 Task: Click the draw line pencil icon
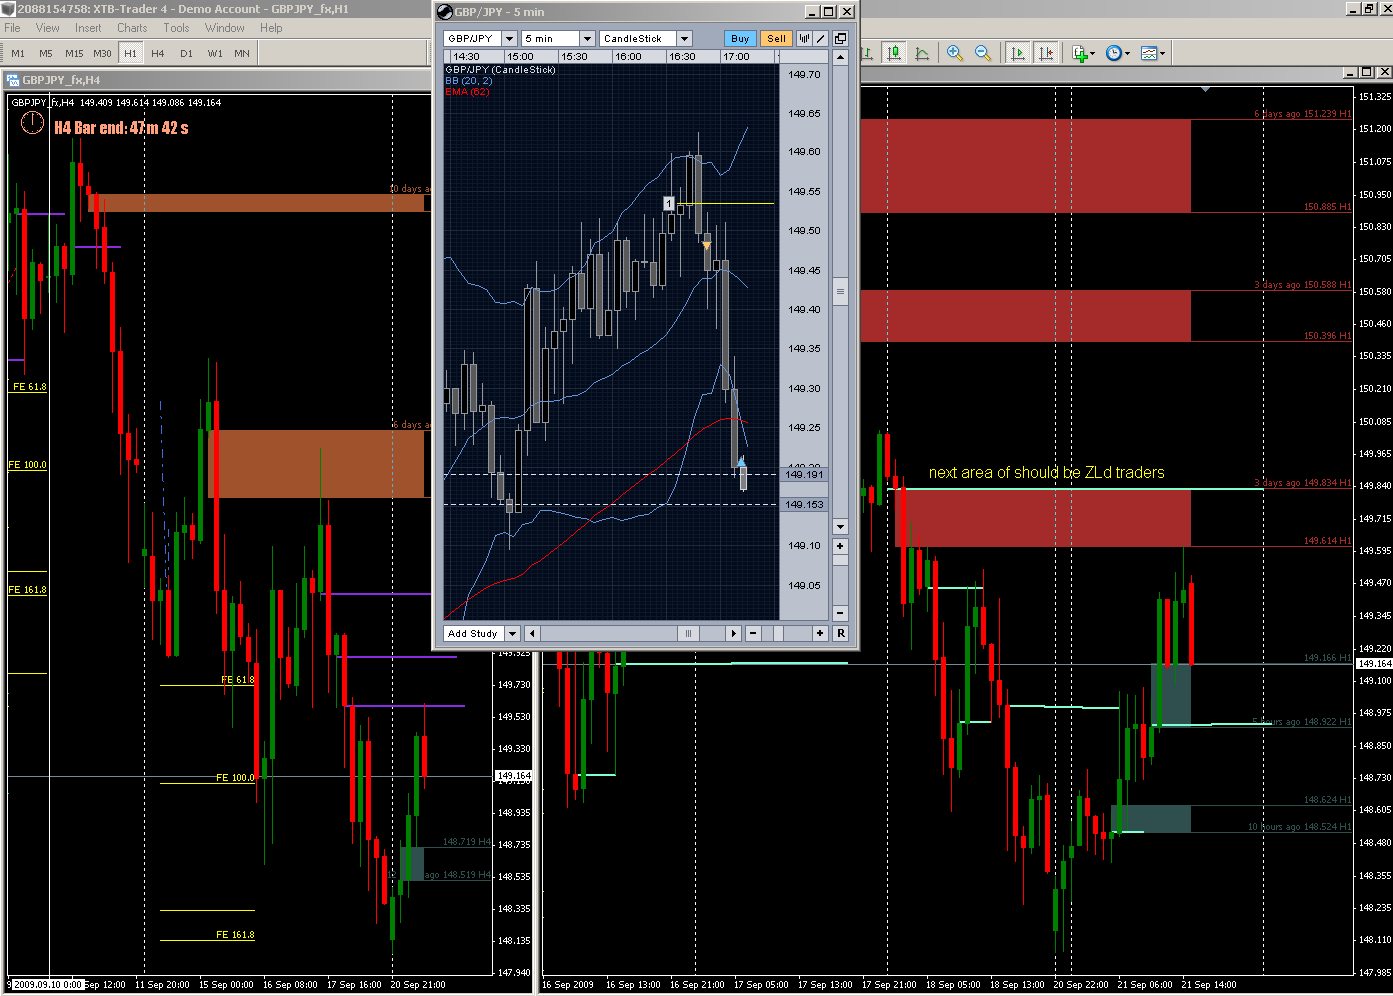pyautogui.click(x=820, y=38)
